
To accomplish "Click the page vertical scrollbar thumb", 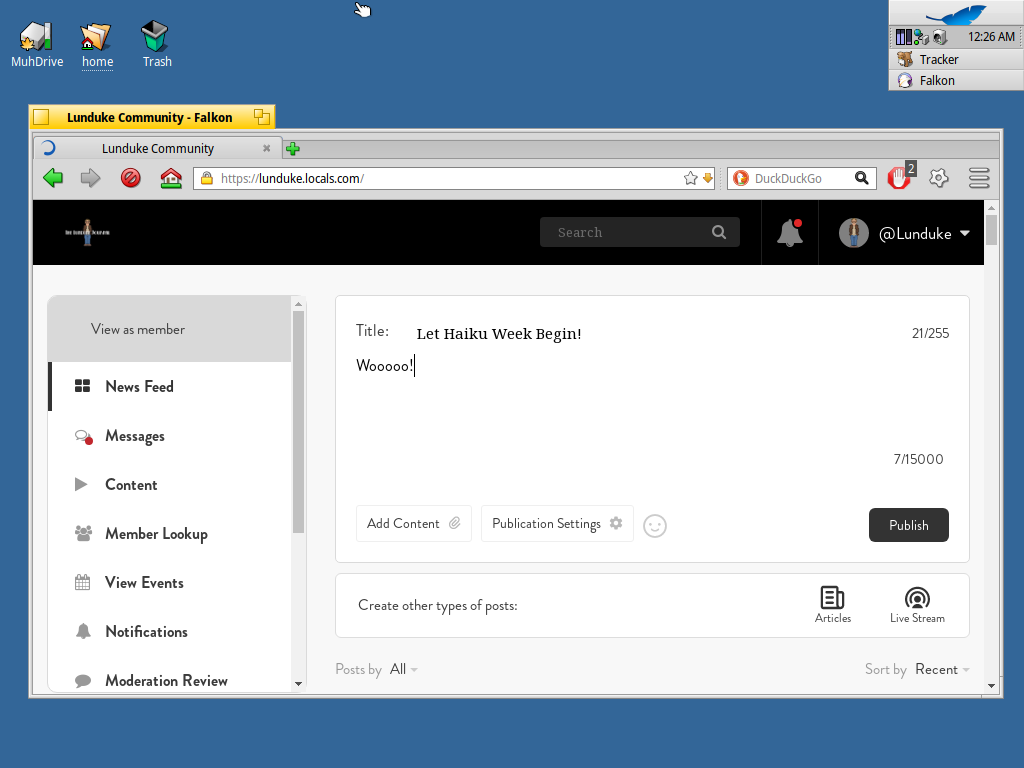I will [x=991, y=231].
